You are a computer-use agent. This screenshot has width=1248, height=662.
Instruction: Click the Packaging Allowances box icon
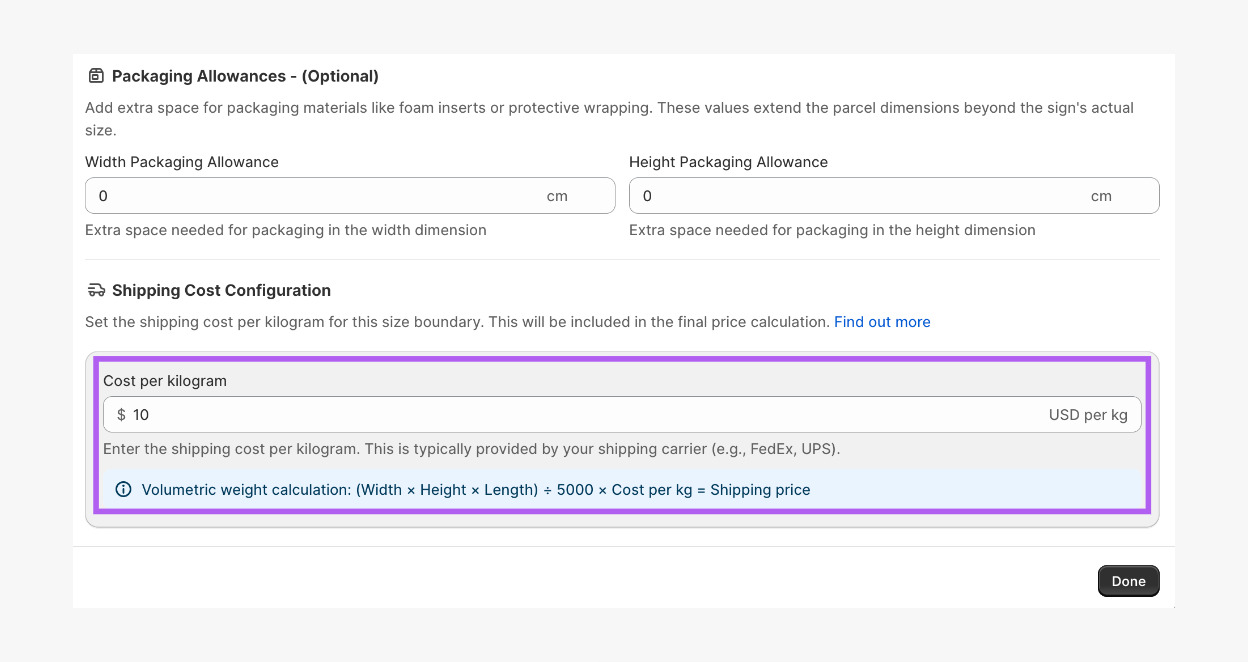point(96,76)
